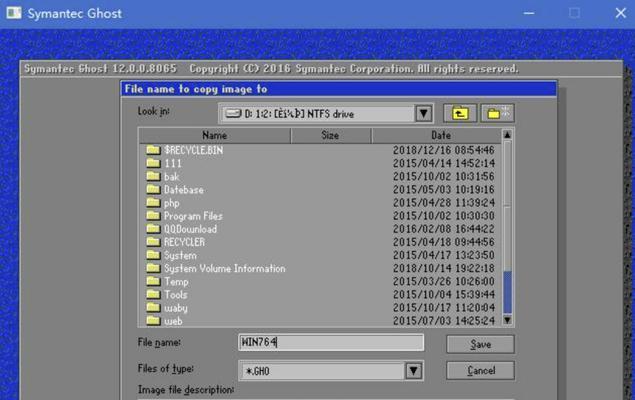Select the System folder icon
The width and height of the screenshot is (635, 400).
point(153,255)
